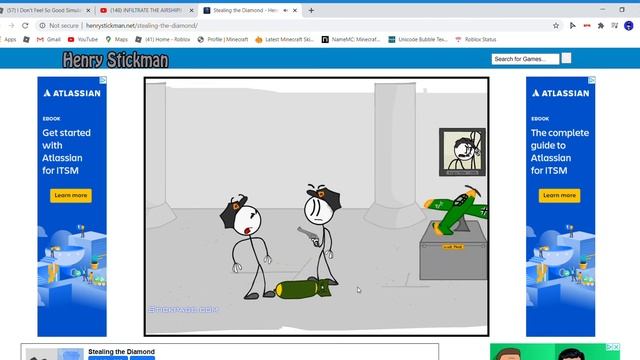
Task: Open the YouTube bookmark
Action: point(83,40)
